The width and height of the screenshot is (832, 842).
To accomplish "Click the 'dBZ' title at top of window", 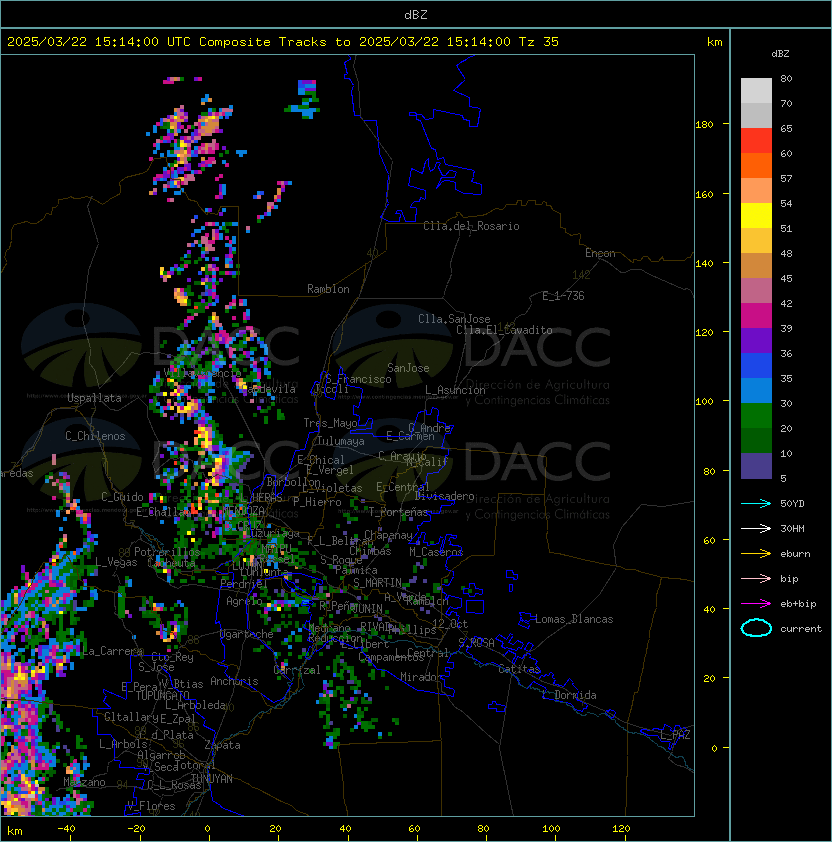I will (x=416, y=15).
